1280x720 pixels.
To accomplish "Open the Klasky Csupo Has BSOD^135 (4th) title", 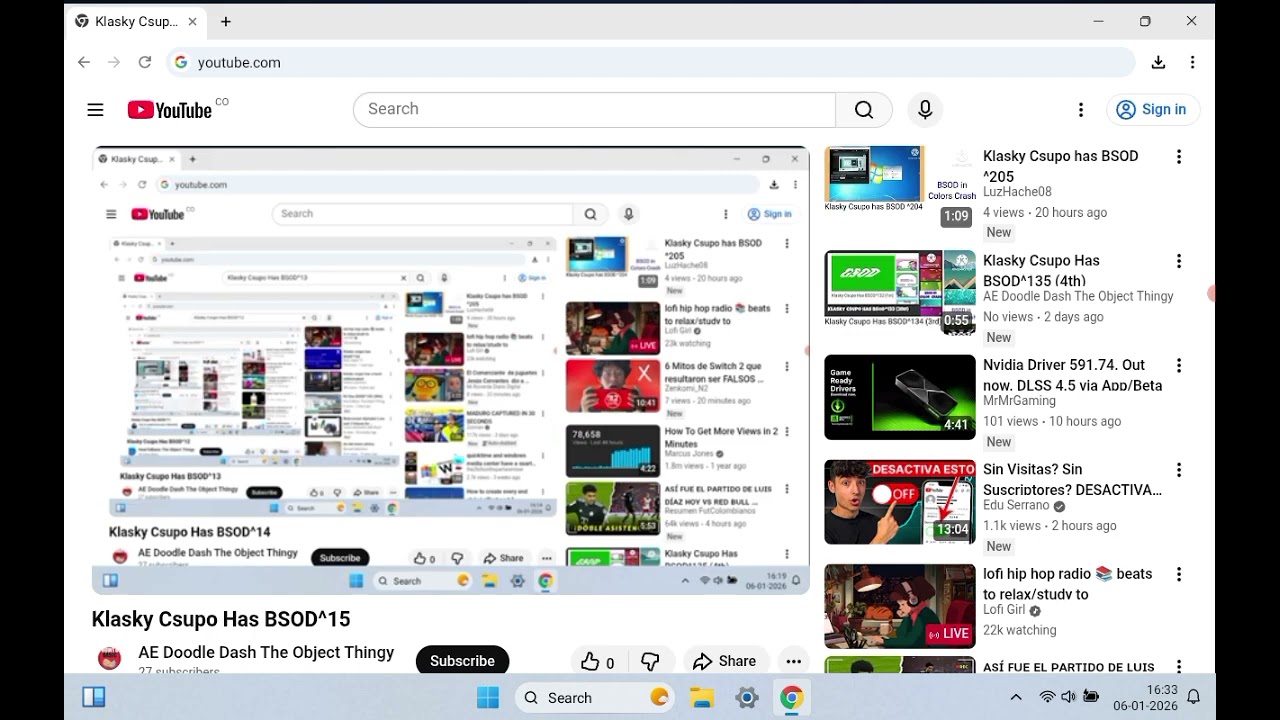I will (x=1041, y=270).
